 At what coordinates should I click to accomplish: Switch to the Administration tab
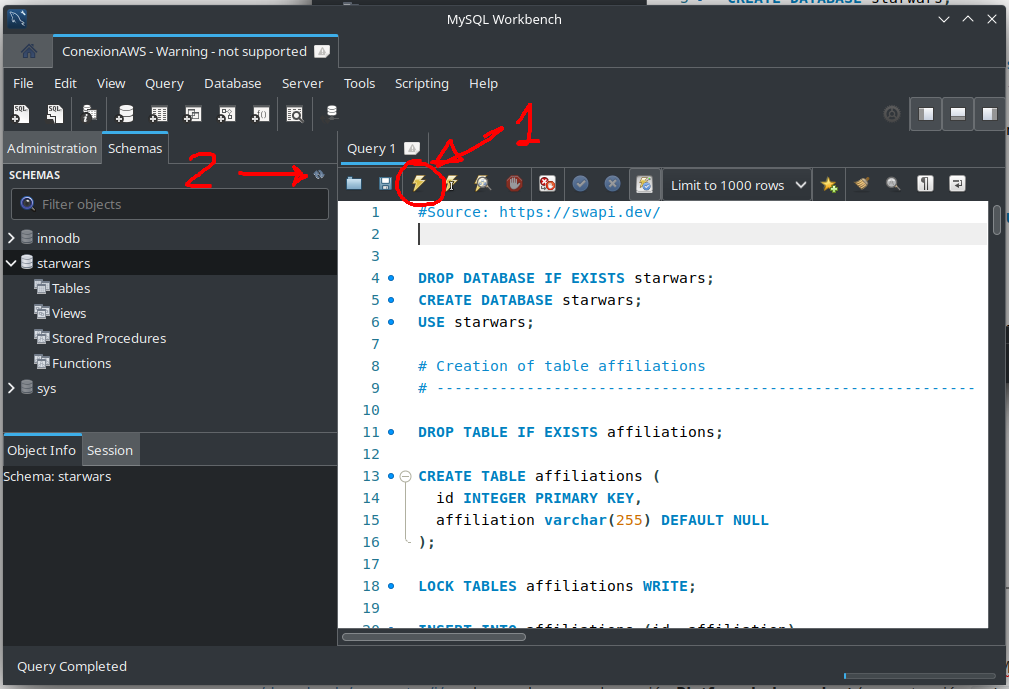(x=52, y=147)
